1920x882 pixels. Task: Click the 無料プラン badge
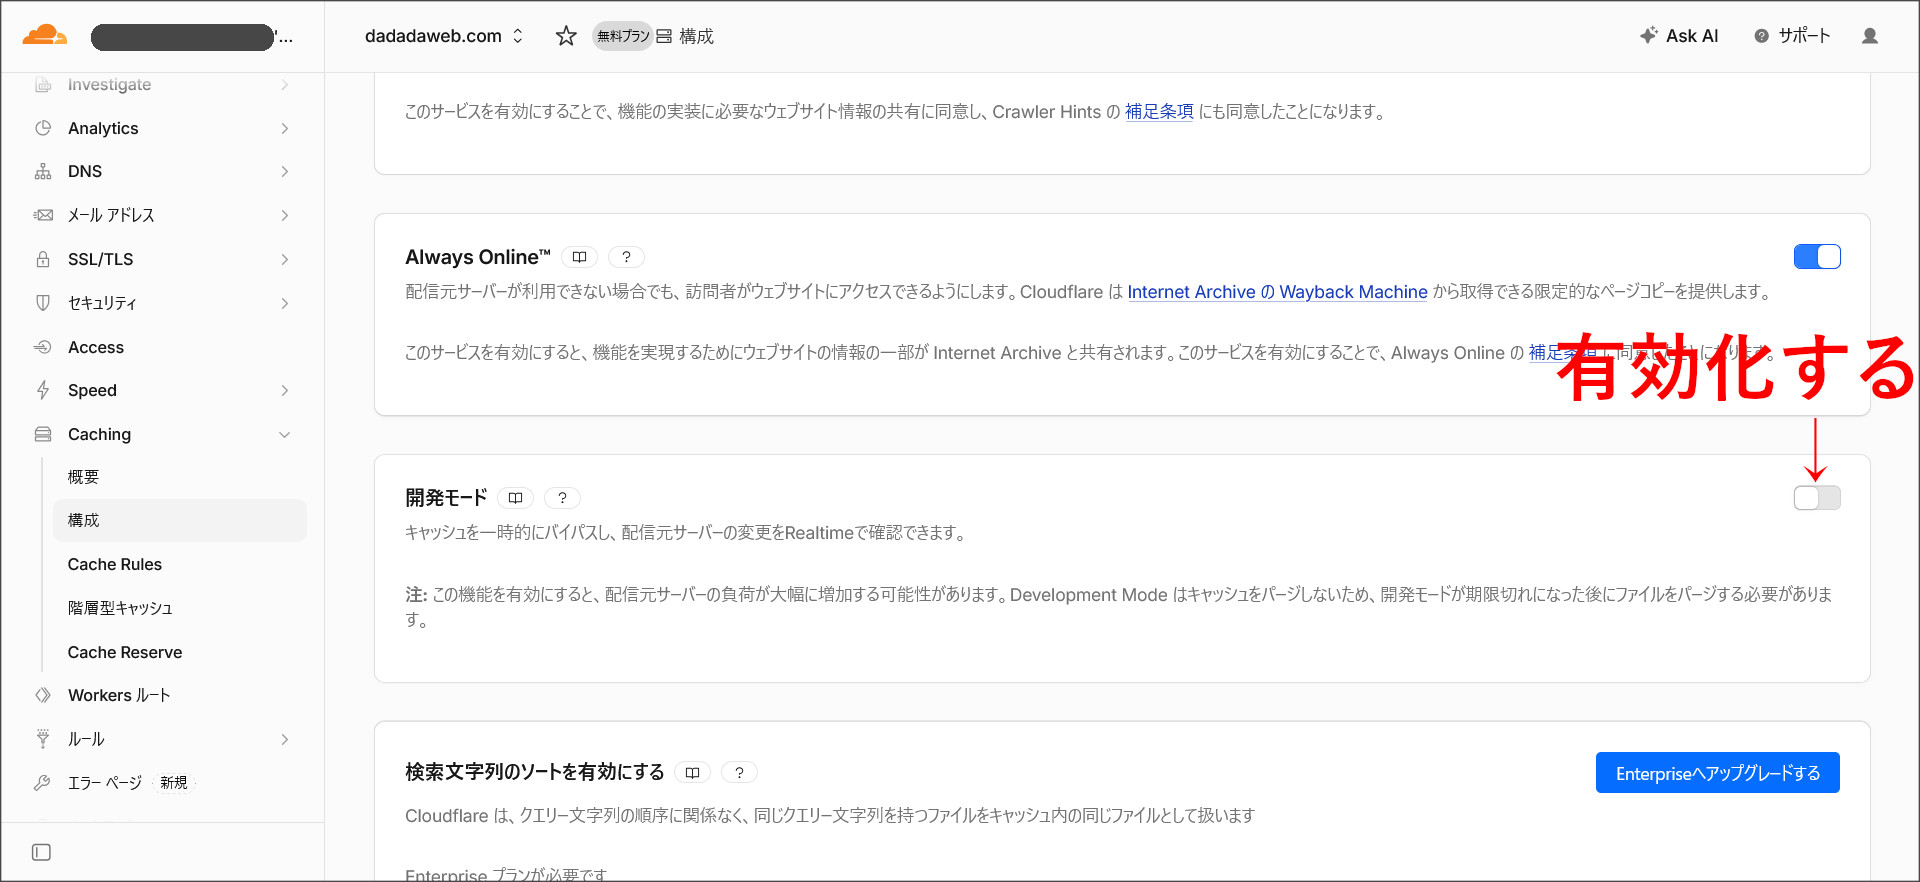(623, 36)
